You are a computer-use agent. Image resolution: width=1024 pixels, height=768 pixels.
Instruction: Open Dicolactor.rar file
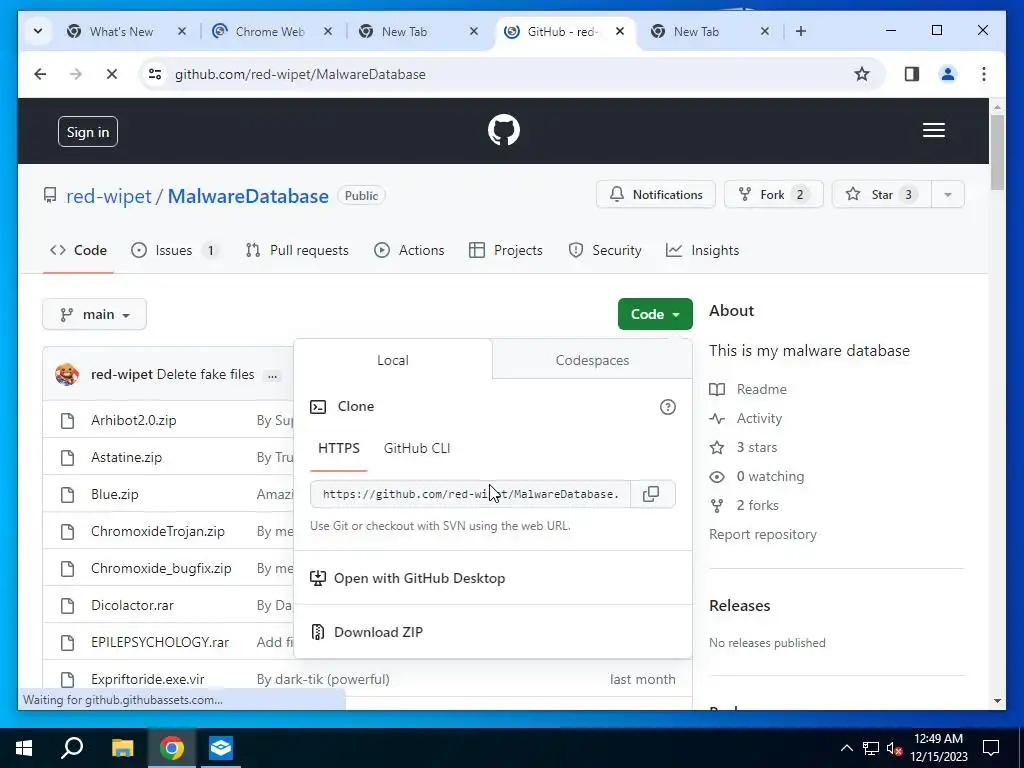[x=133, y=605]
